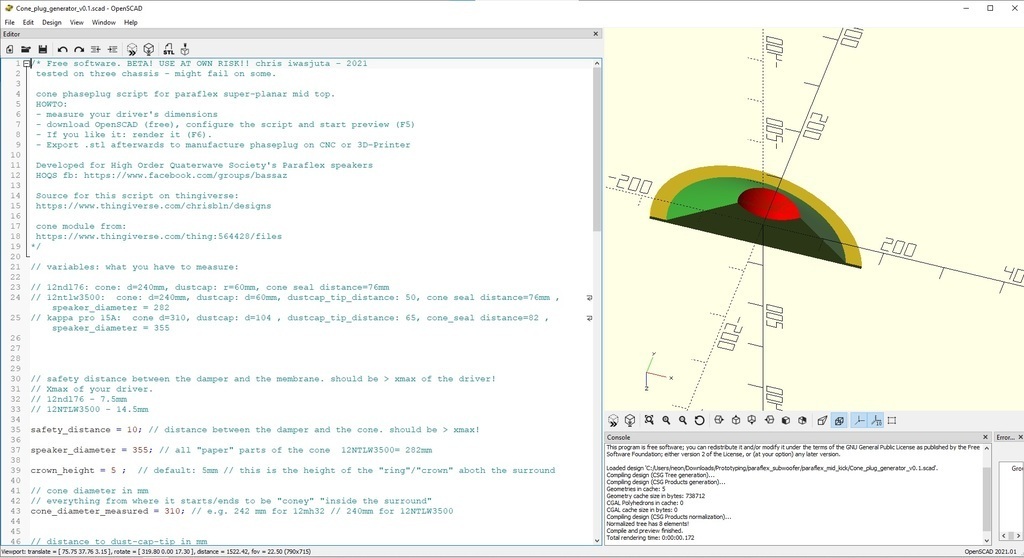Screen dimensions: 1024x558
Task: Open the Design menu
Action: pyautogui.click(x=51, y=22)
